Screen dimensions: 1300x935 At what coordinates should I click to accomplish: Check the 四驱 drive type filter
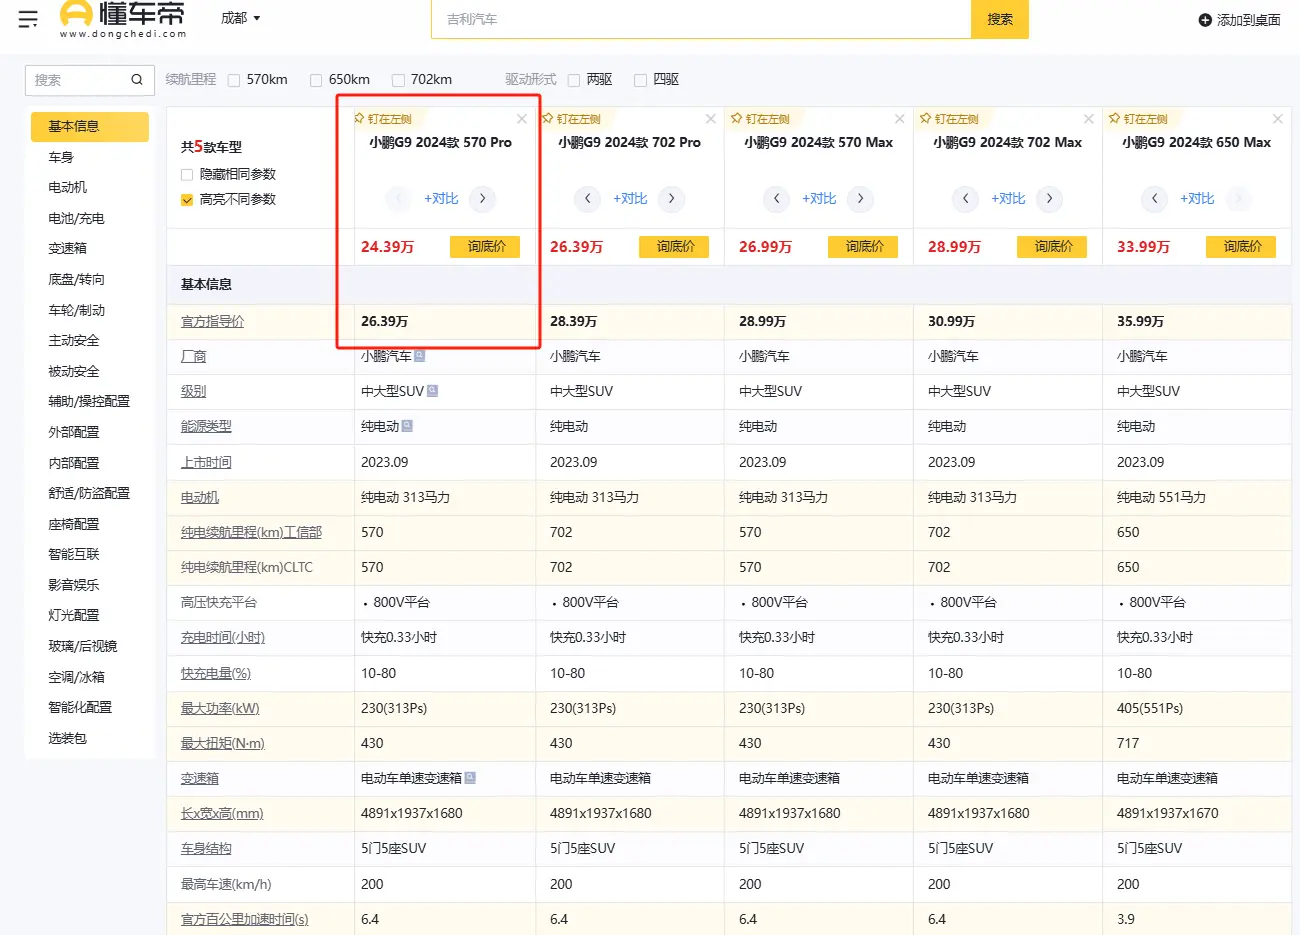tap(640, 80)
